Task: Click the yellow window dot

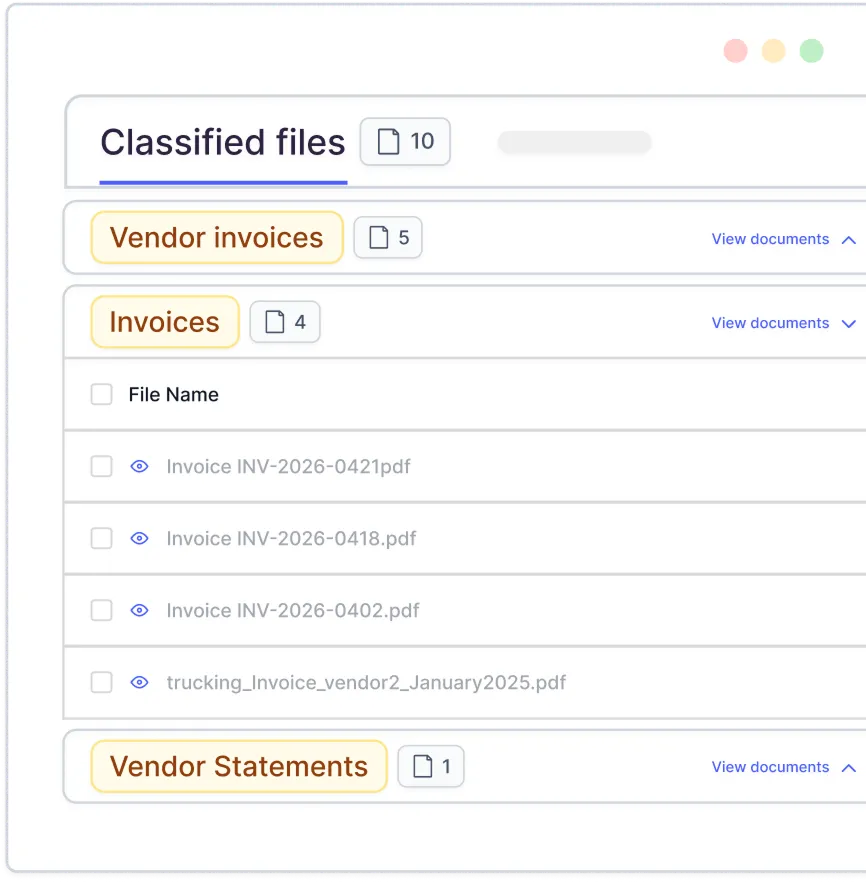Action: [x=773, y=51]
